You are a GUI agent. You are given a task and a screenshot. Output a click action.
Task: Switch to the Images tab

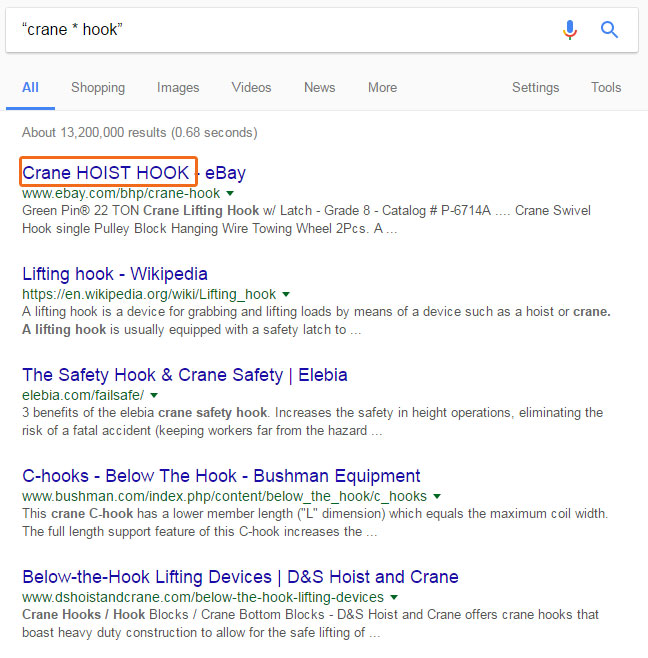178,87
